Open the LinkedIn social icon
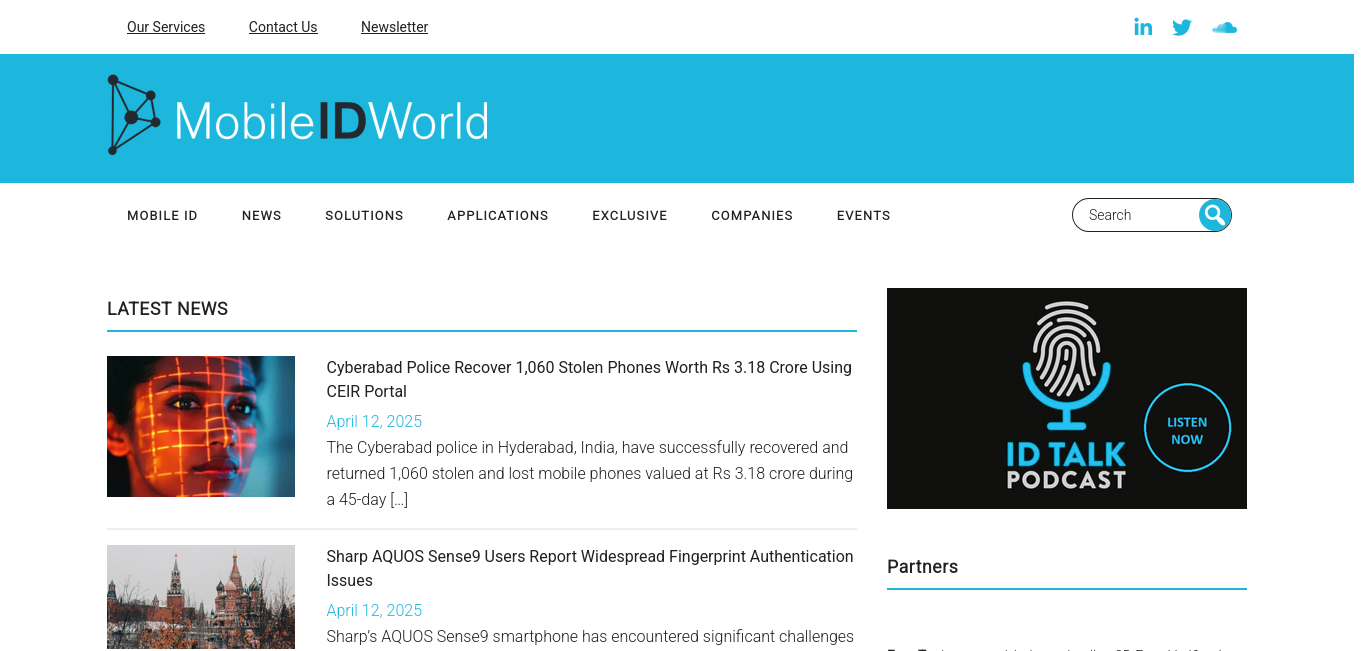Screen dimensions: 1366x651 point(1143,27)
